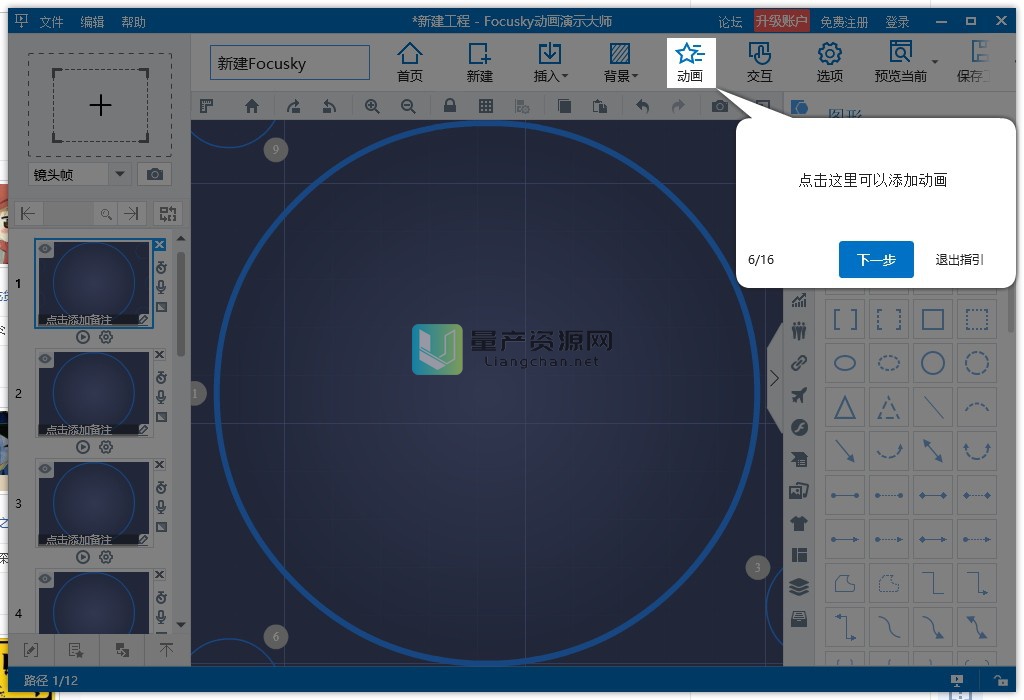
Task: Expand the 插入 insert dropdown
Action: coord(565,76)
